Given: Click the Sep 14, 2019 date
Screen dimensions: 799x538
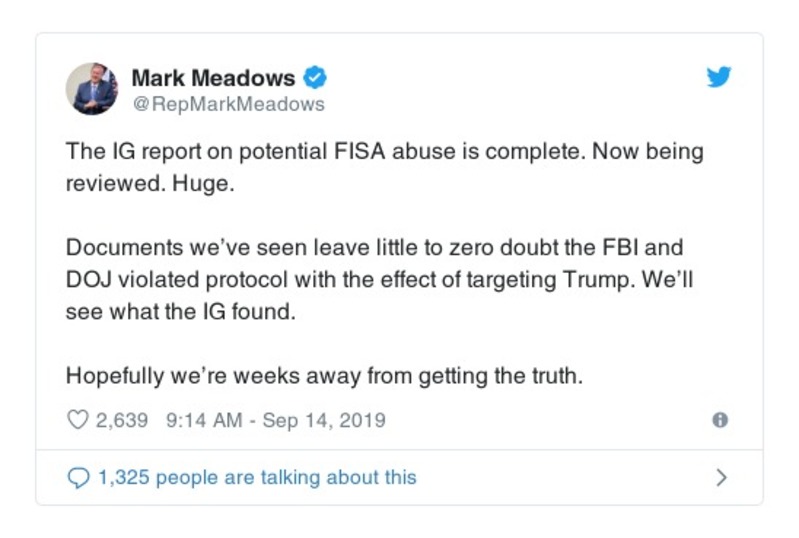Looking at the screenshot, I should coord(323,420).
